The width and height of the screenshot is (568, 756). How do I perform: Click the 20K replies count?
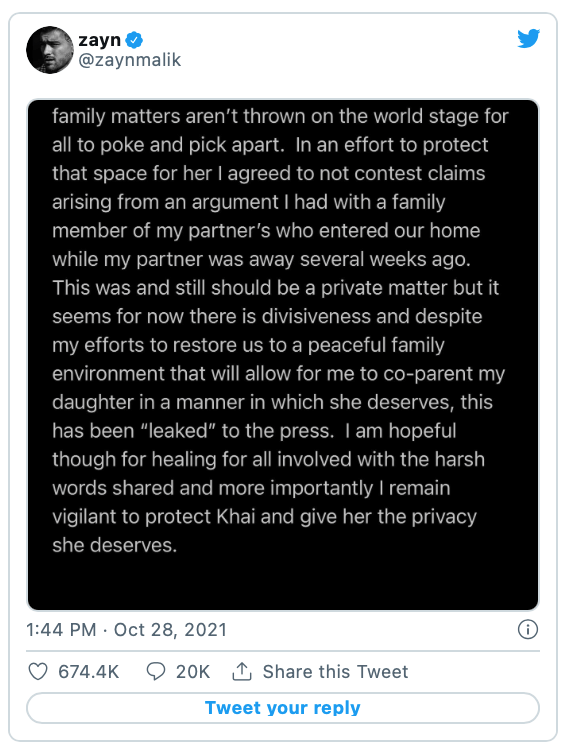click(193, 672)
